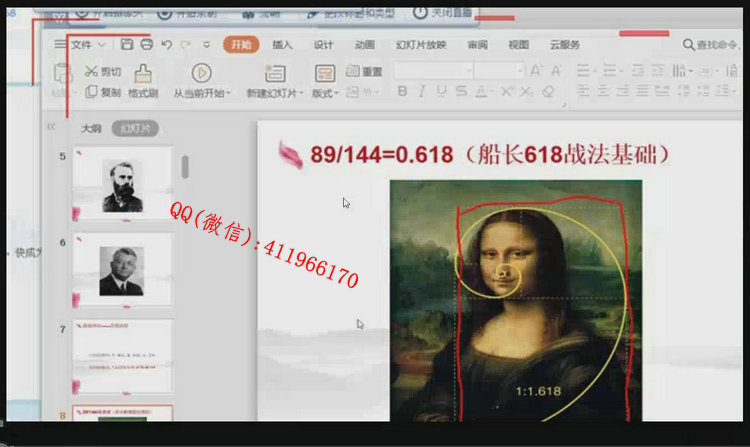Expand the 新建幻灯片 dropdown arrow
750x447 pixels.
click(301, 93)
